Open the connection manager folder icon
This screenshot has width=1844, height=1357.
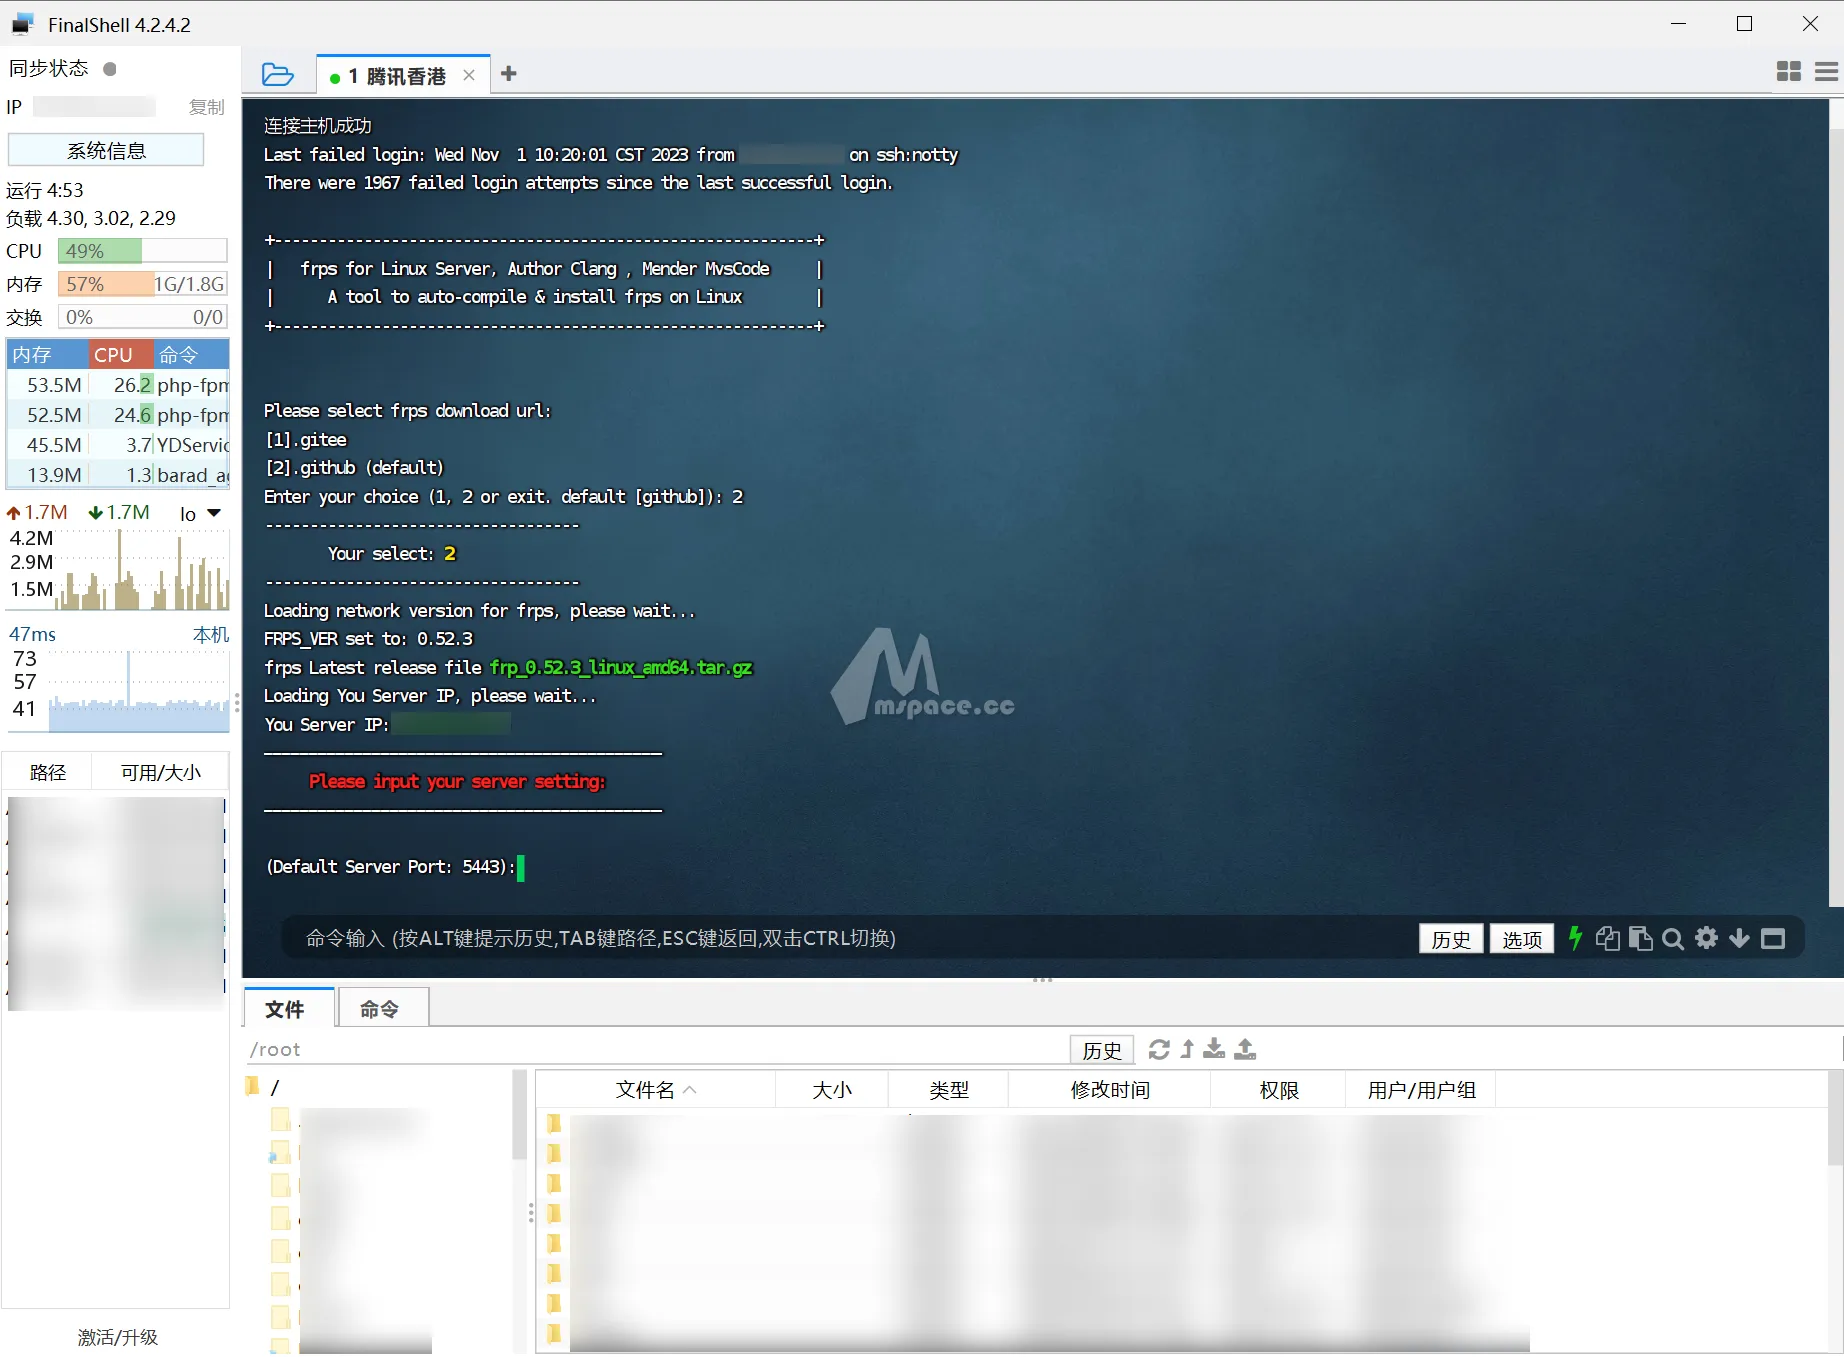(x=277, y=74)
